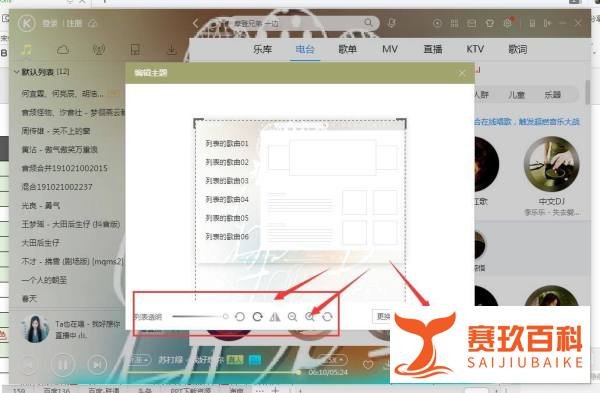
Task: Open the skin shirt icon in header
Action: 489,23
